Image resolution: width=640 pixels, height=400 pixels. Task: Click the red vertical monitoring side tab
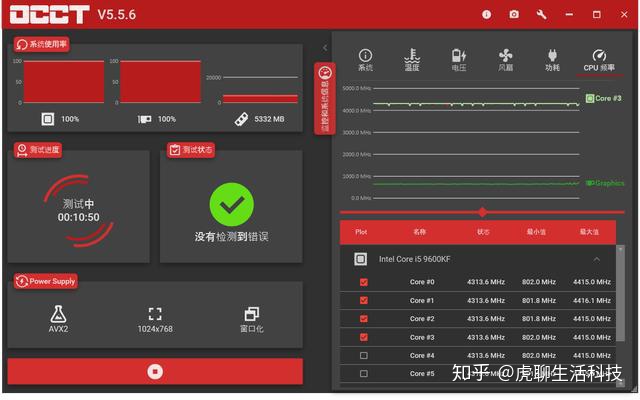tap(325, 98)
